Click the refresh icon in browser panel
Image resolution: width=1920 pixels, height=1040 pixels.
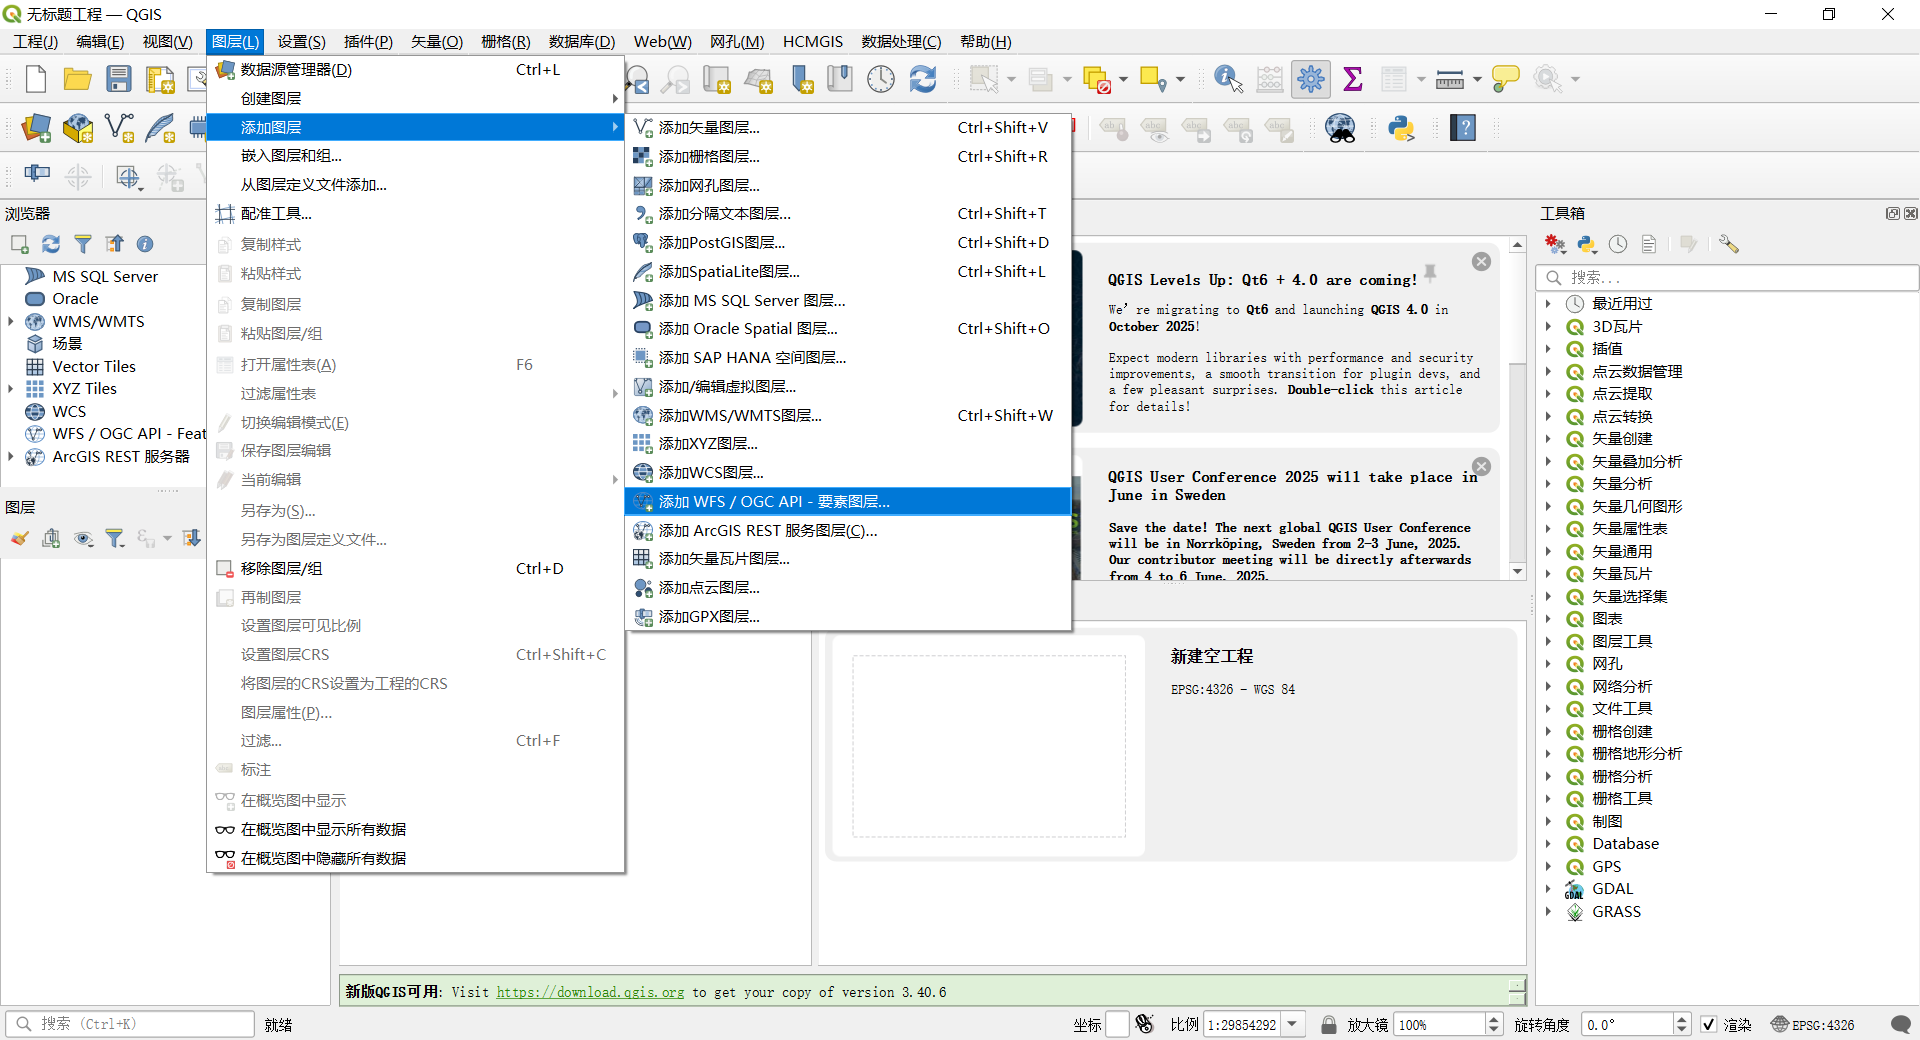tap(51, 244)
